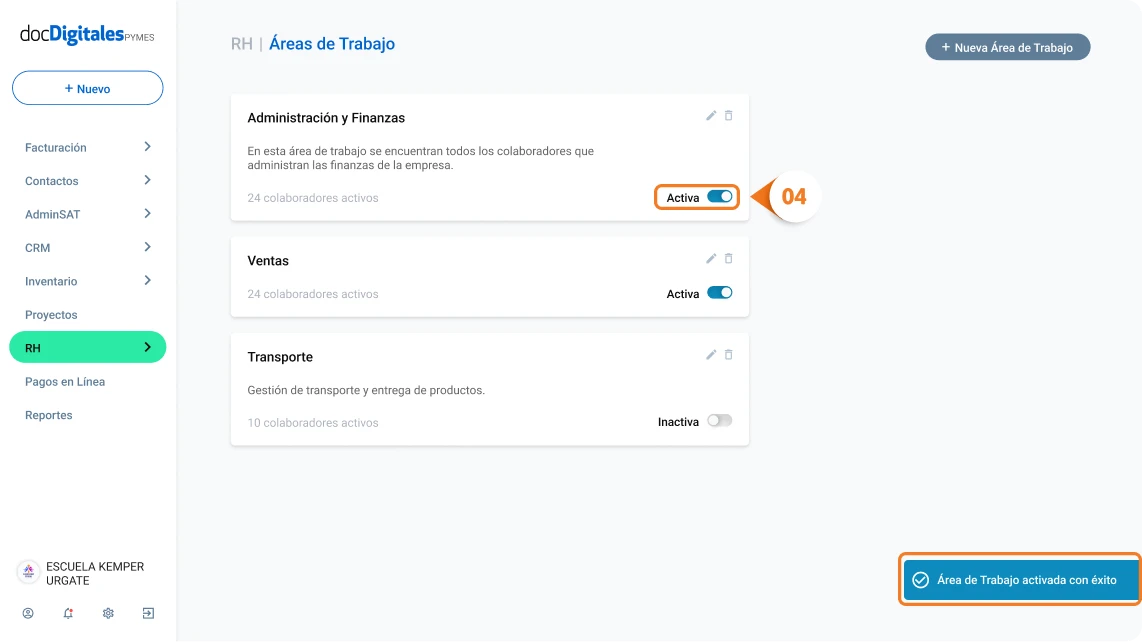Toggle off the Administración y Finanzas Activa switch
The image size is (1142, 642).
coord(720,197)
